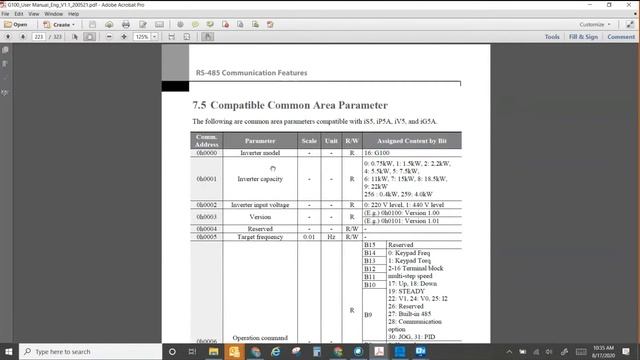The image size is (640, 360).
Task: Click the Cortana circle icon
Action: pos(172,351)
